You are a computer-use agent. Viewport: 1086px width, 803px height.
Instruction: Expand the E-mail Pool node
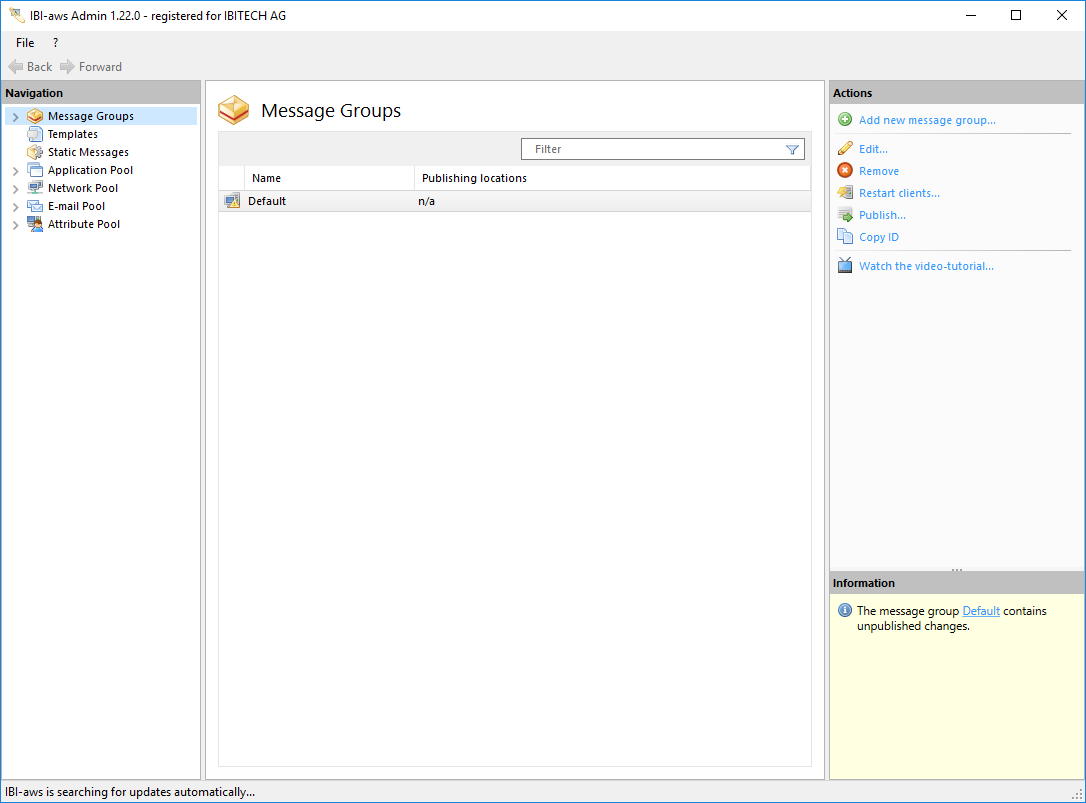click(15, 207)
